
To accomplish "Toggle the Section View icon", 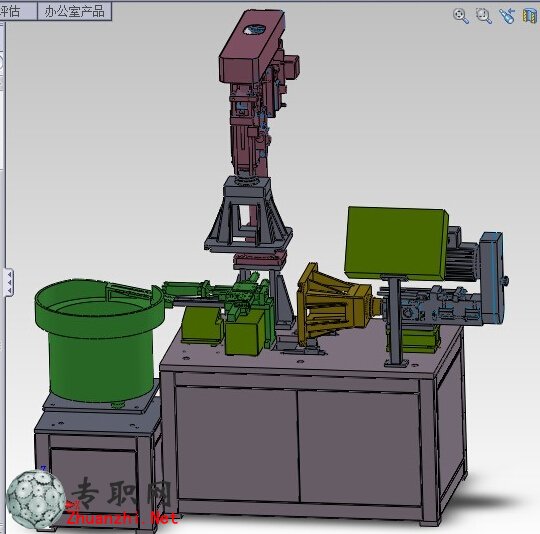I will click(530, 15).
